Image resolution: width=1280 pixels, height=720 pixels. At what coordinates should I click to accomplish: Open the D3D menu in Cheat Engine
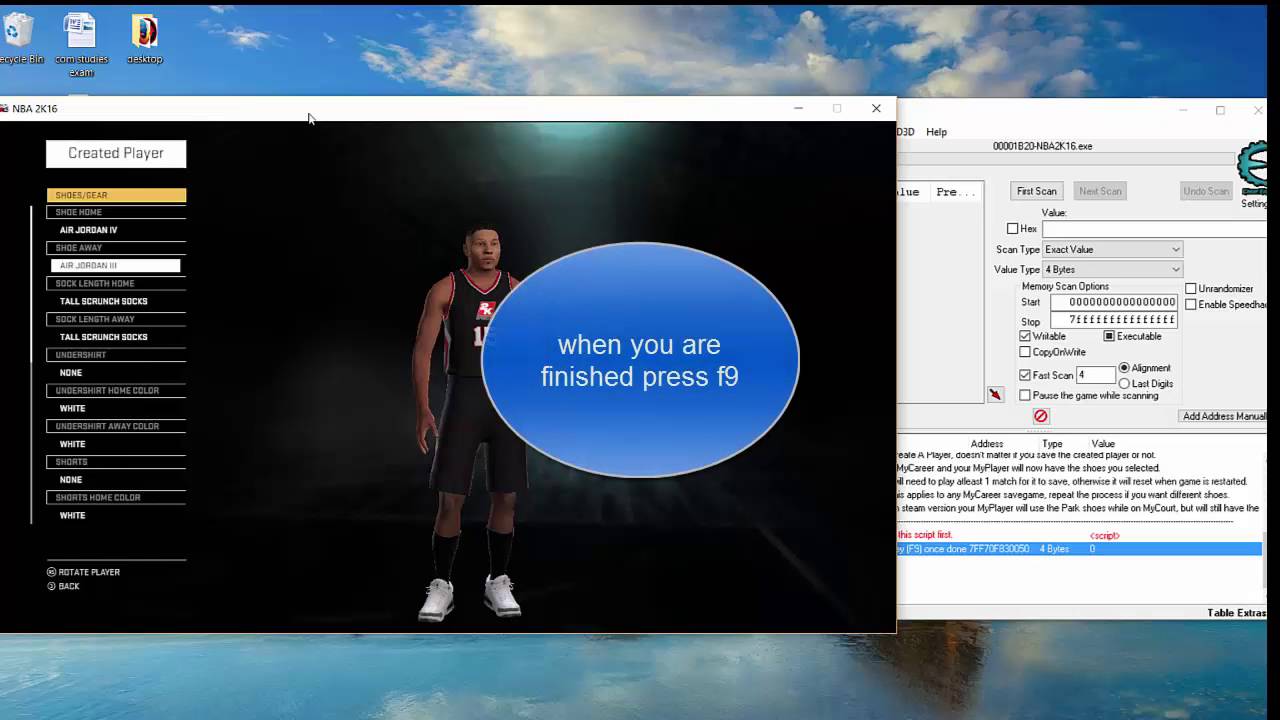pyautogui.click(x=905, y=132)
